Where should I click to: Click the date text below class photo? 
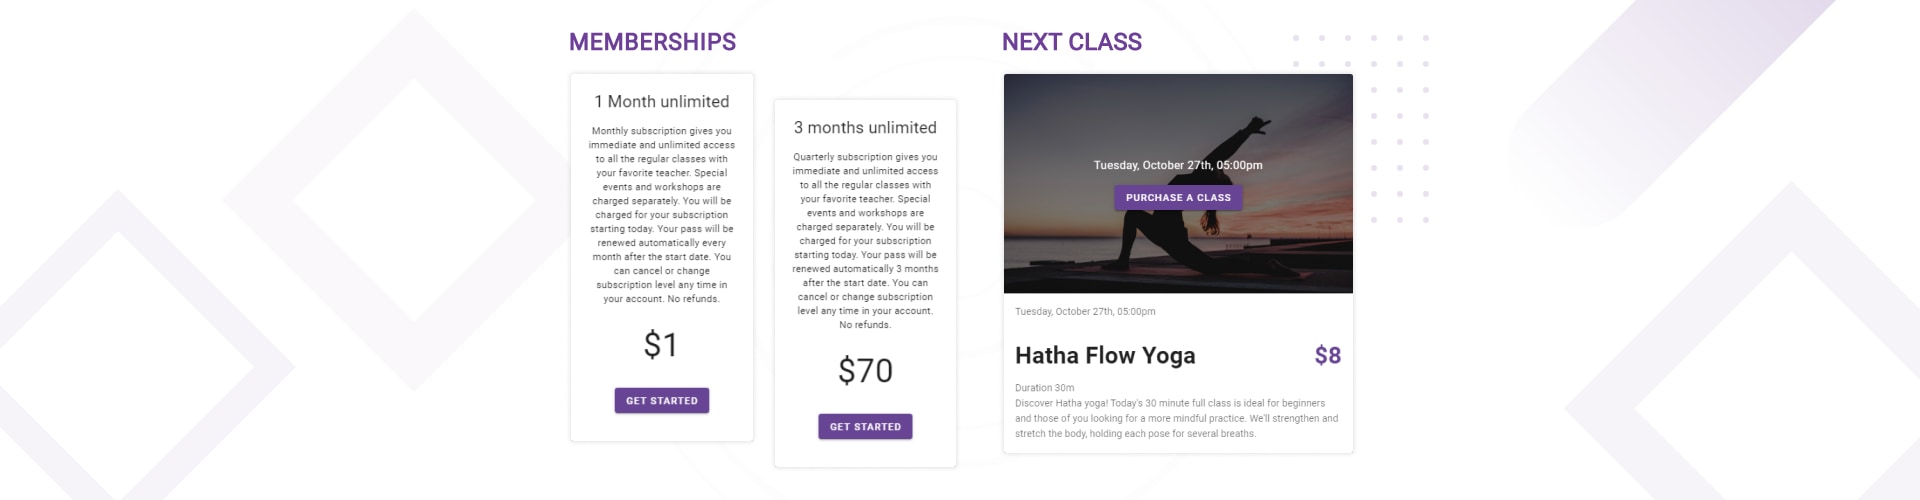[x=1085, y=311]
